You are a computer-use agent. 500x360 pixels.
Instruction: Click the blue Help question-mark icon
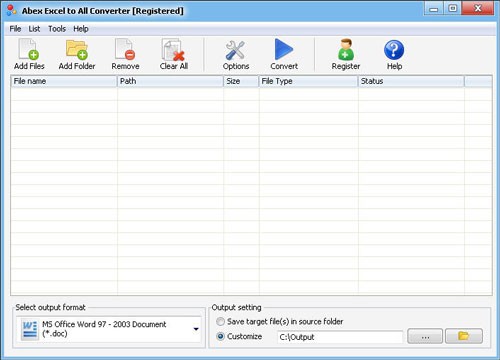394,50
